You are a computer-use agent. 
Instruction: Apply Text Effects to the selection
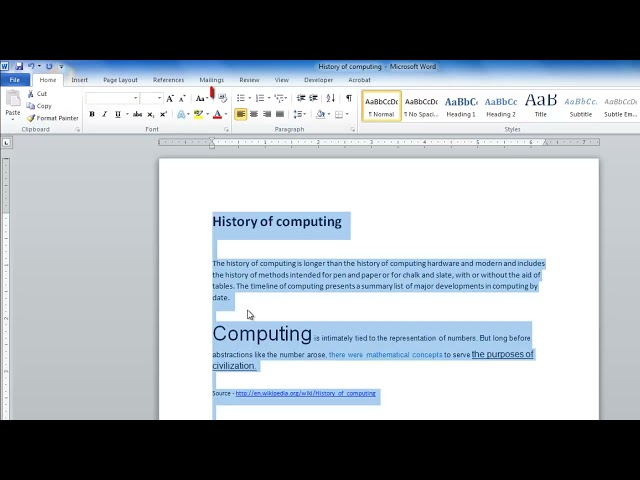click(181, 115)
